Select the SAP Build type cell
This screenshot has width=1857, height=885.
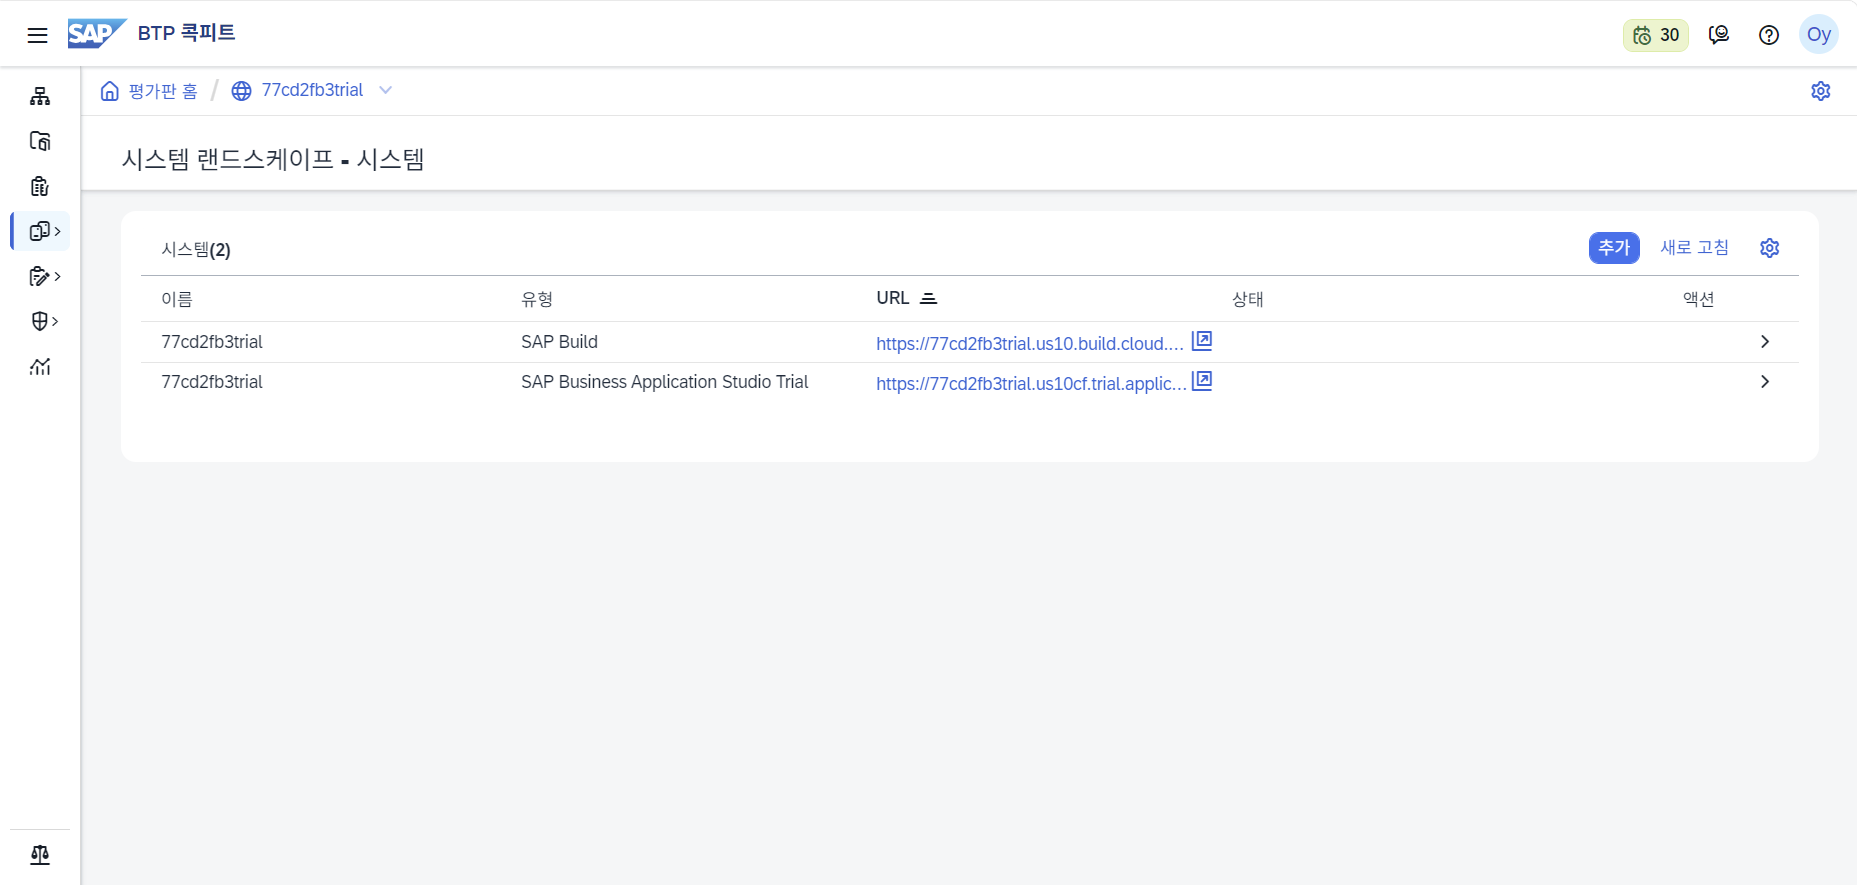tap(559, 342)
